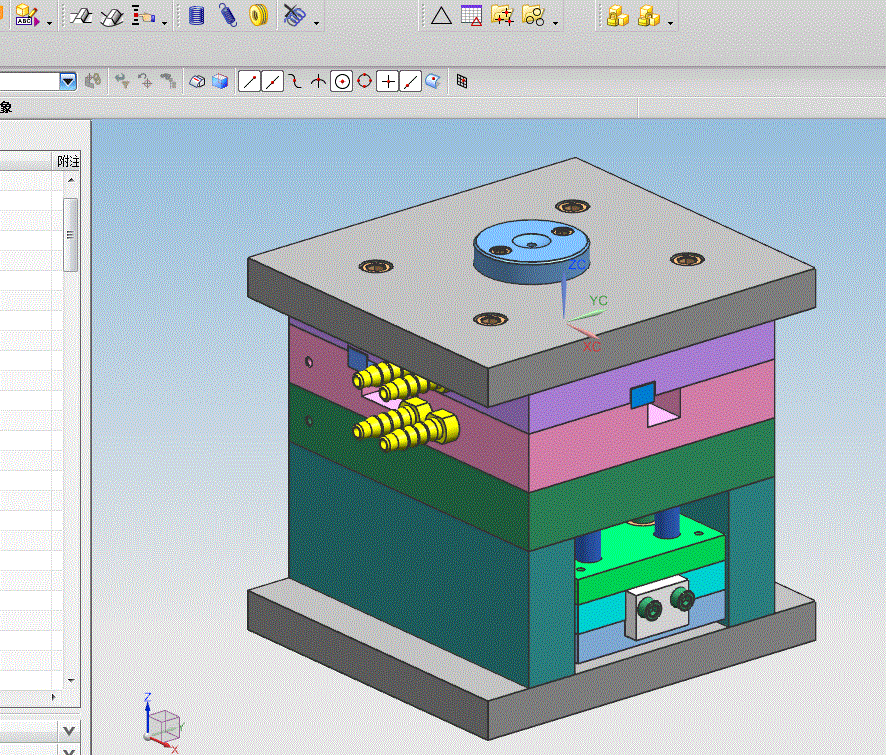Toggle Point on Curve snap
Image resolution: width=886 pixels, height=755 pixels.
(411, 81)
